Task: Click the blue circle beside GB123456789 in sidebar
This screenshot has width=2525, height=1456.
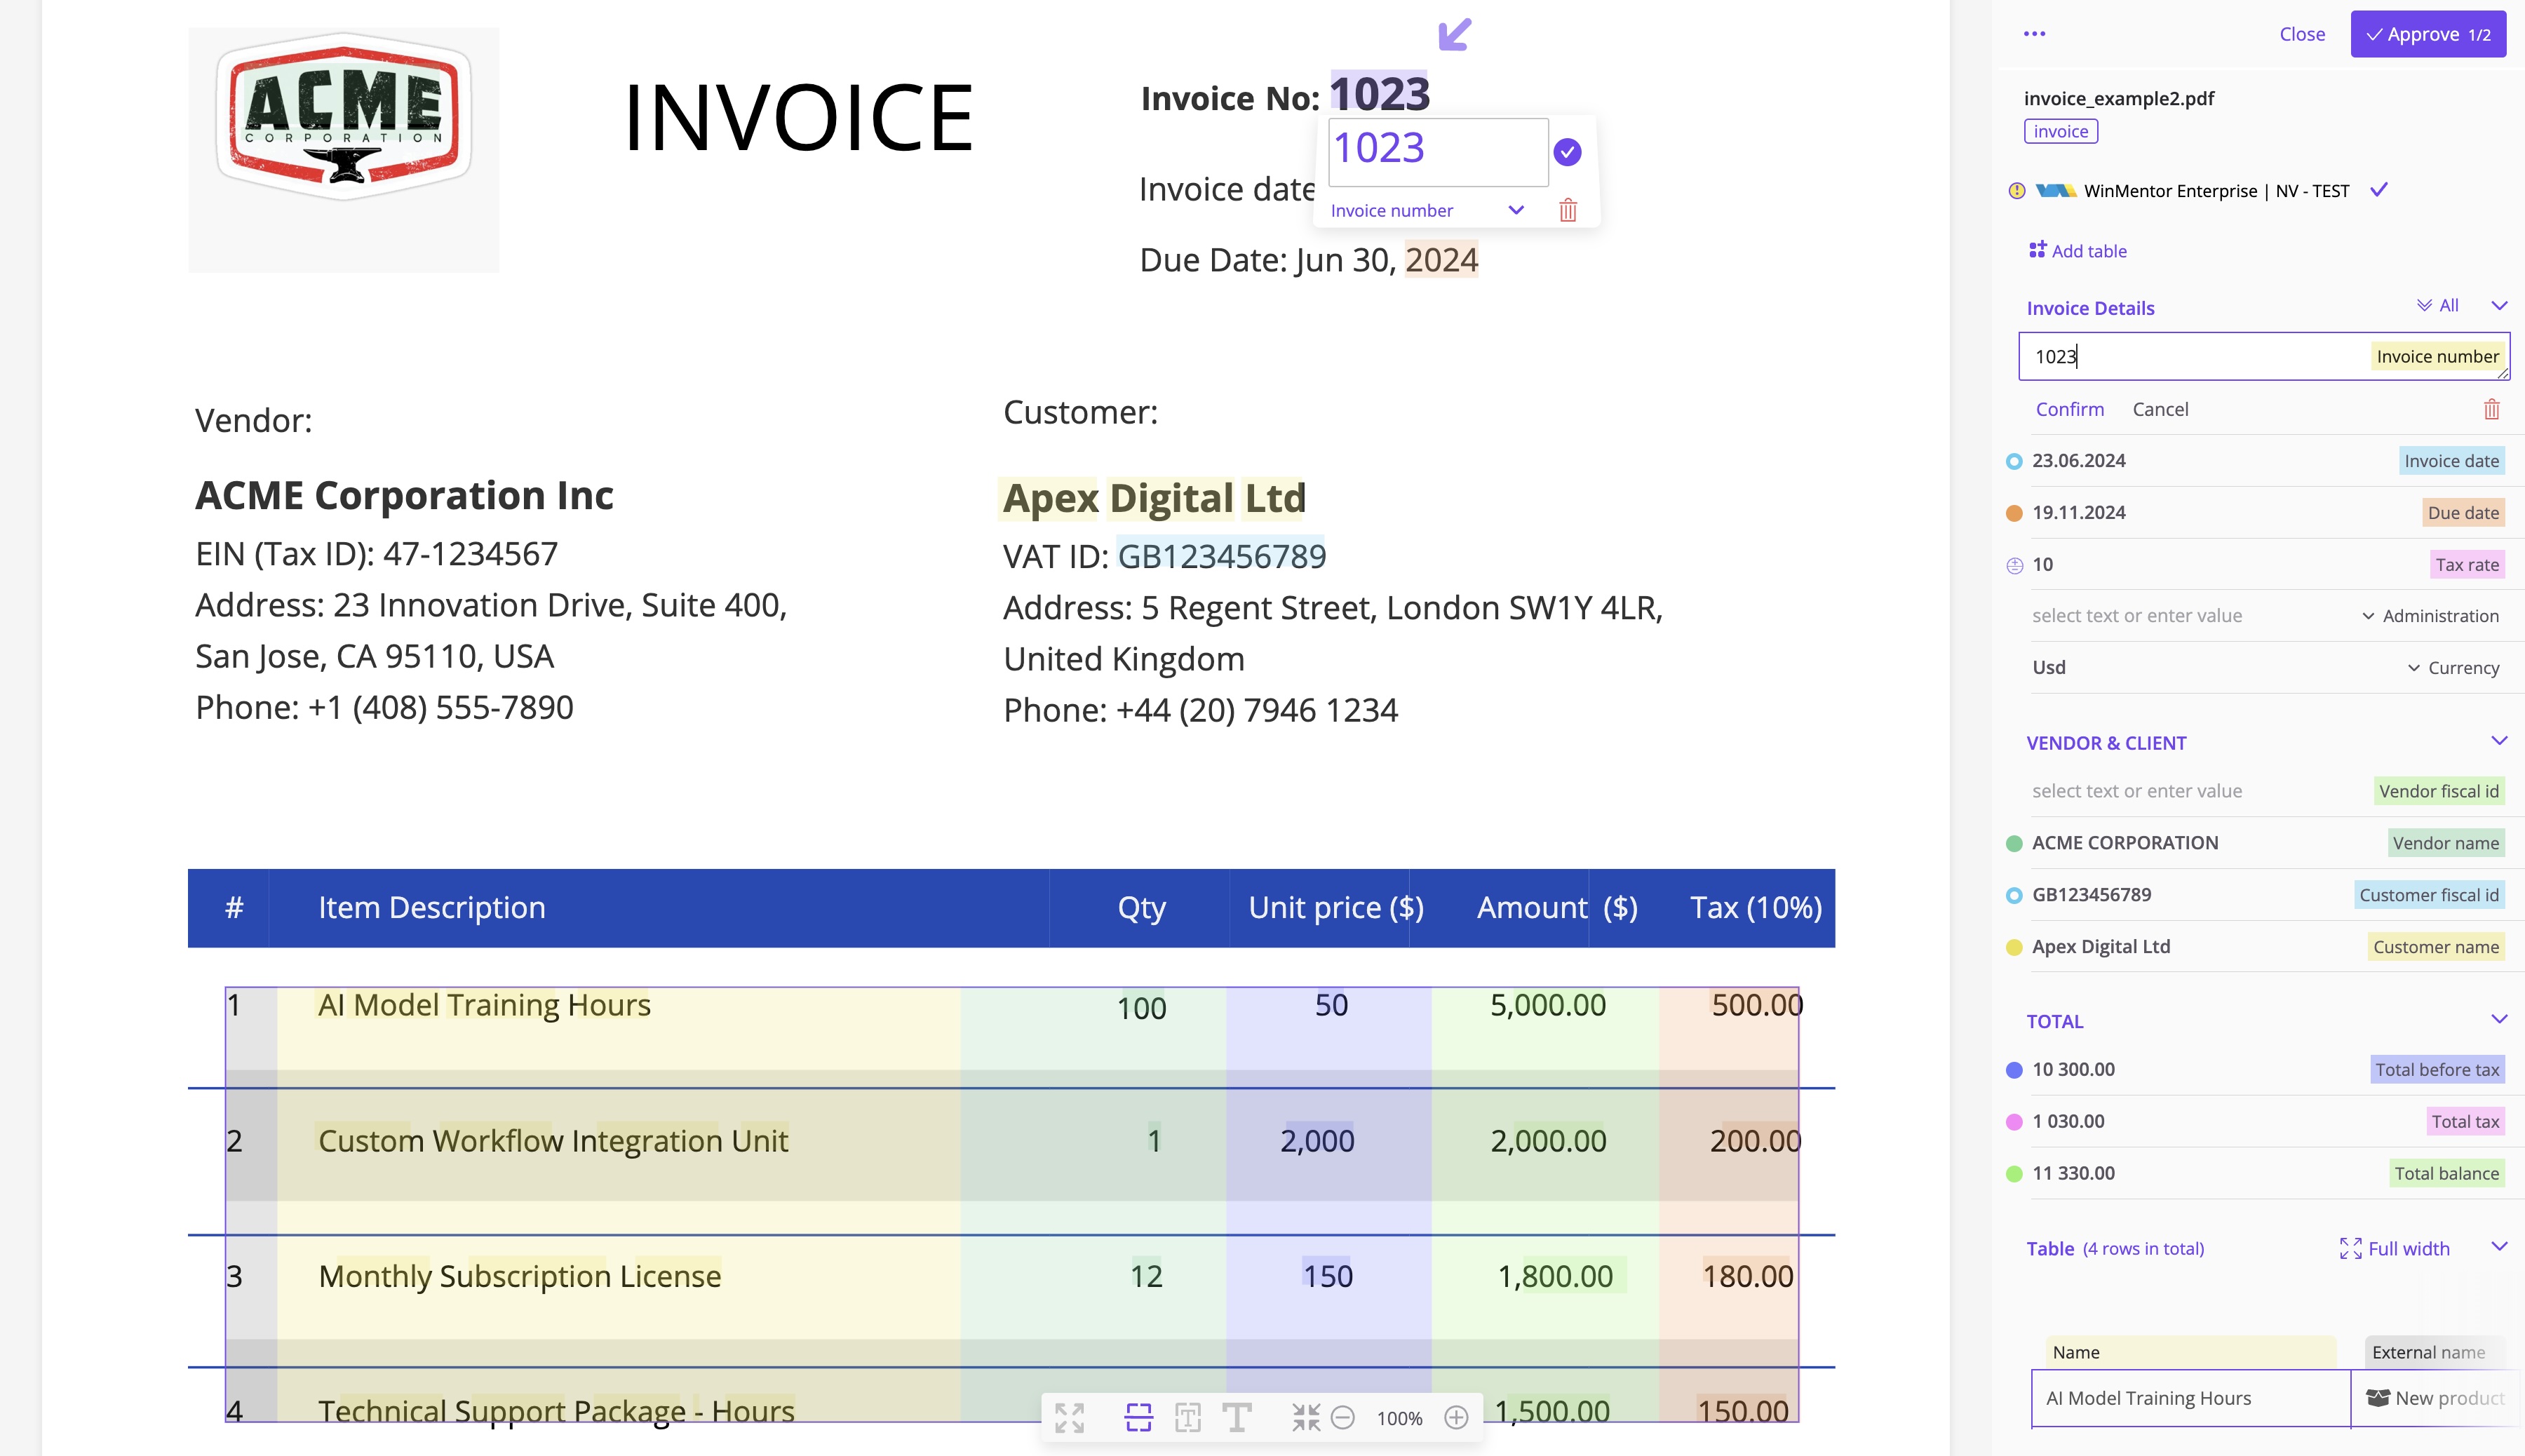Action: click(x=2014, y=895)
